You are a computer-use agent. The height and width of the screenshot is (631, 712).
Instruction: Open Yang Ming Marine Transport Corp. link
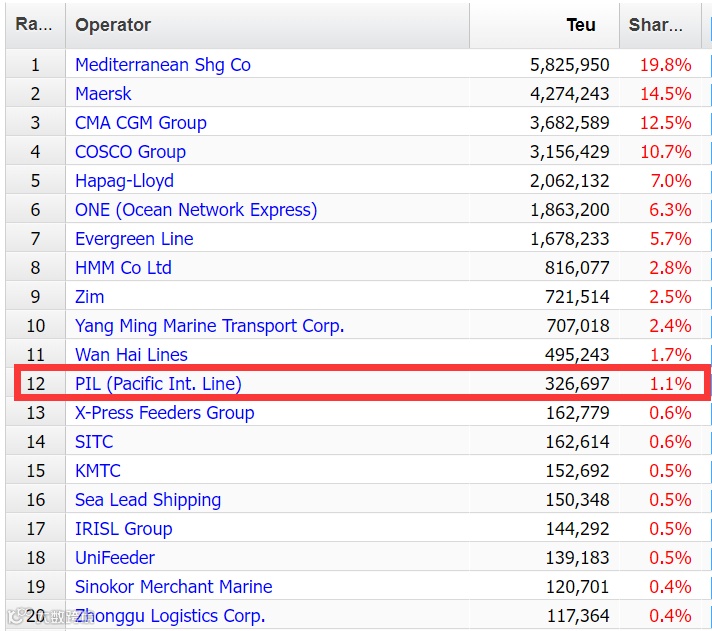pos(209,326)
